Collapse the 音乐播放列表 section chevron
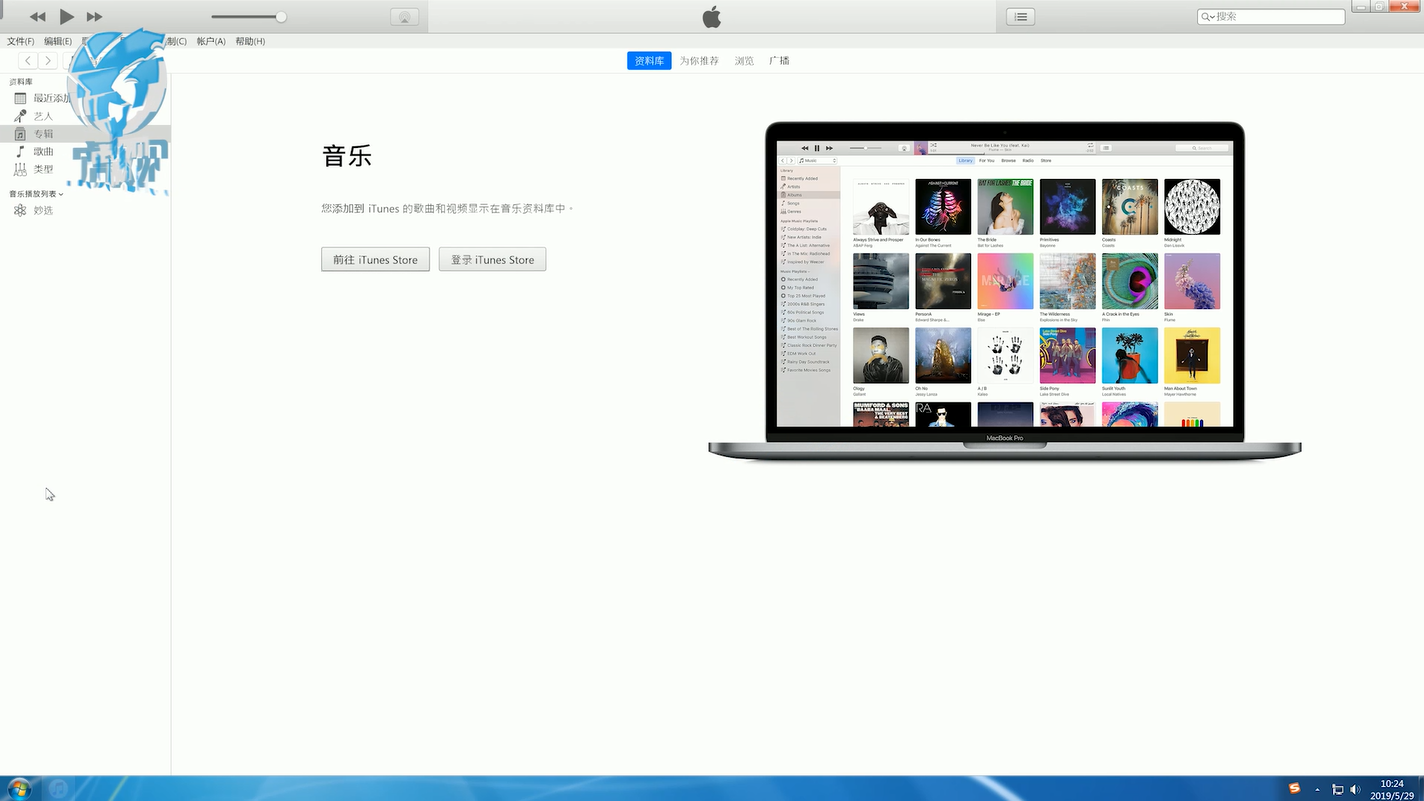Viewport: 1424px width, 801px height. point(61,194)
